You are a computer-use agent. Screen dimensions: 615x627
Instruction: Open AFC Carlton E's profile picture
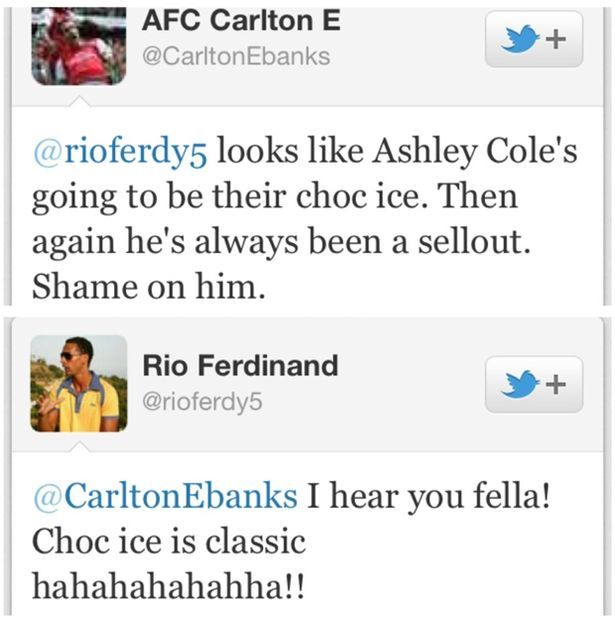78,47
